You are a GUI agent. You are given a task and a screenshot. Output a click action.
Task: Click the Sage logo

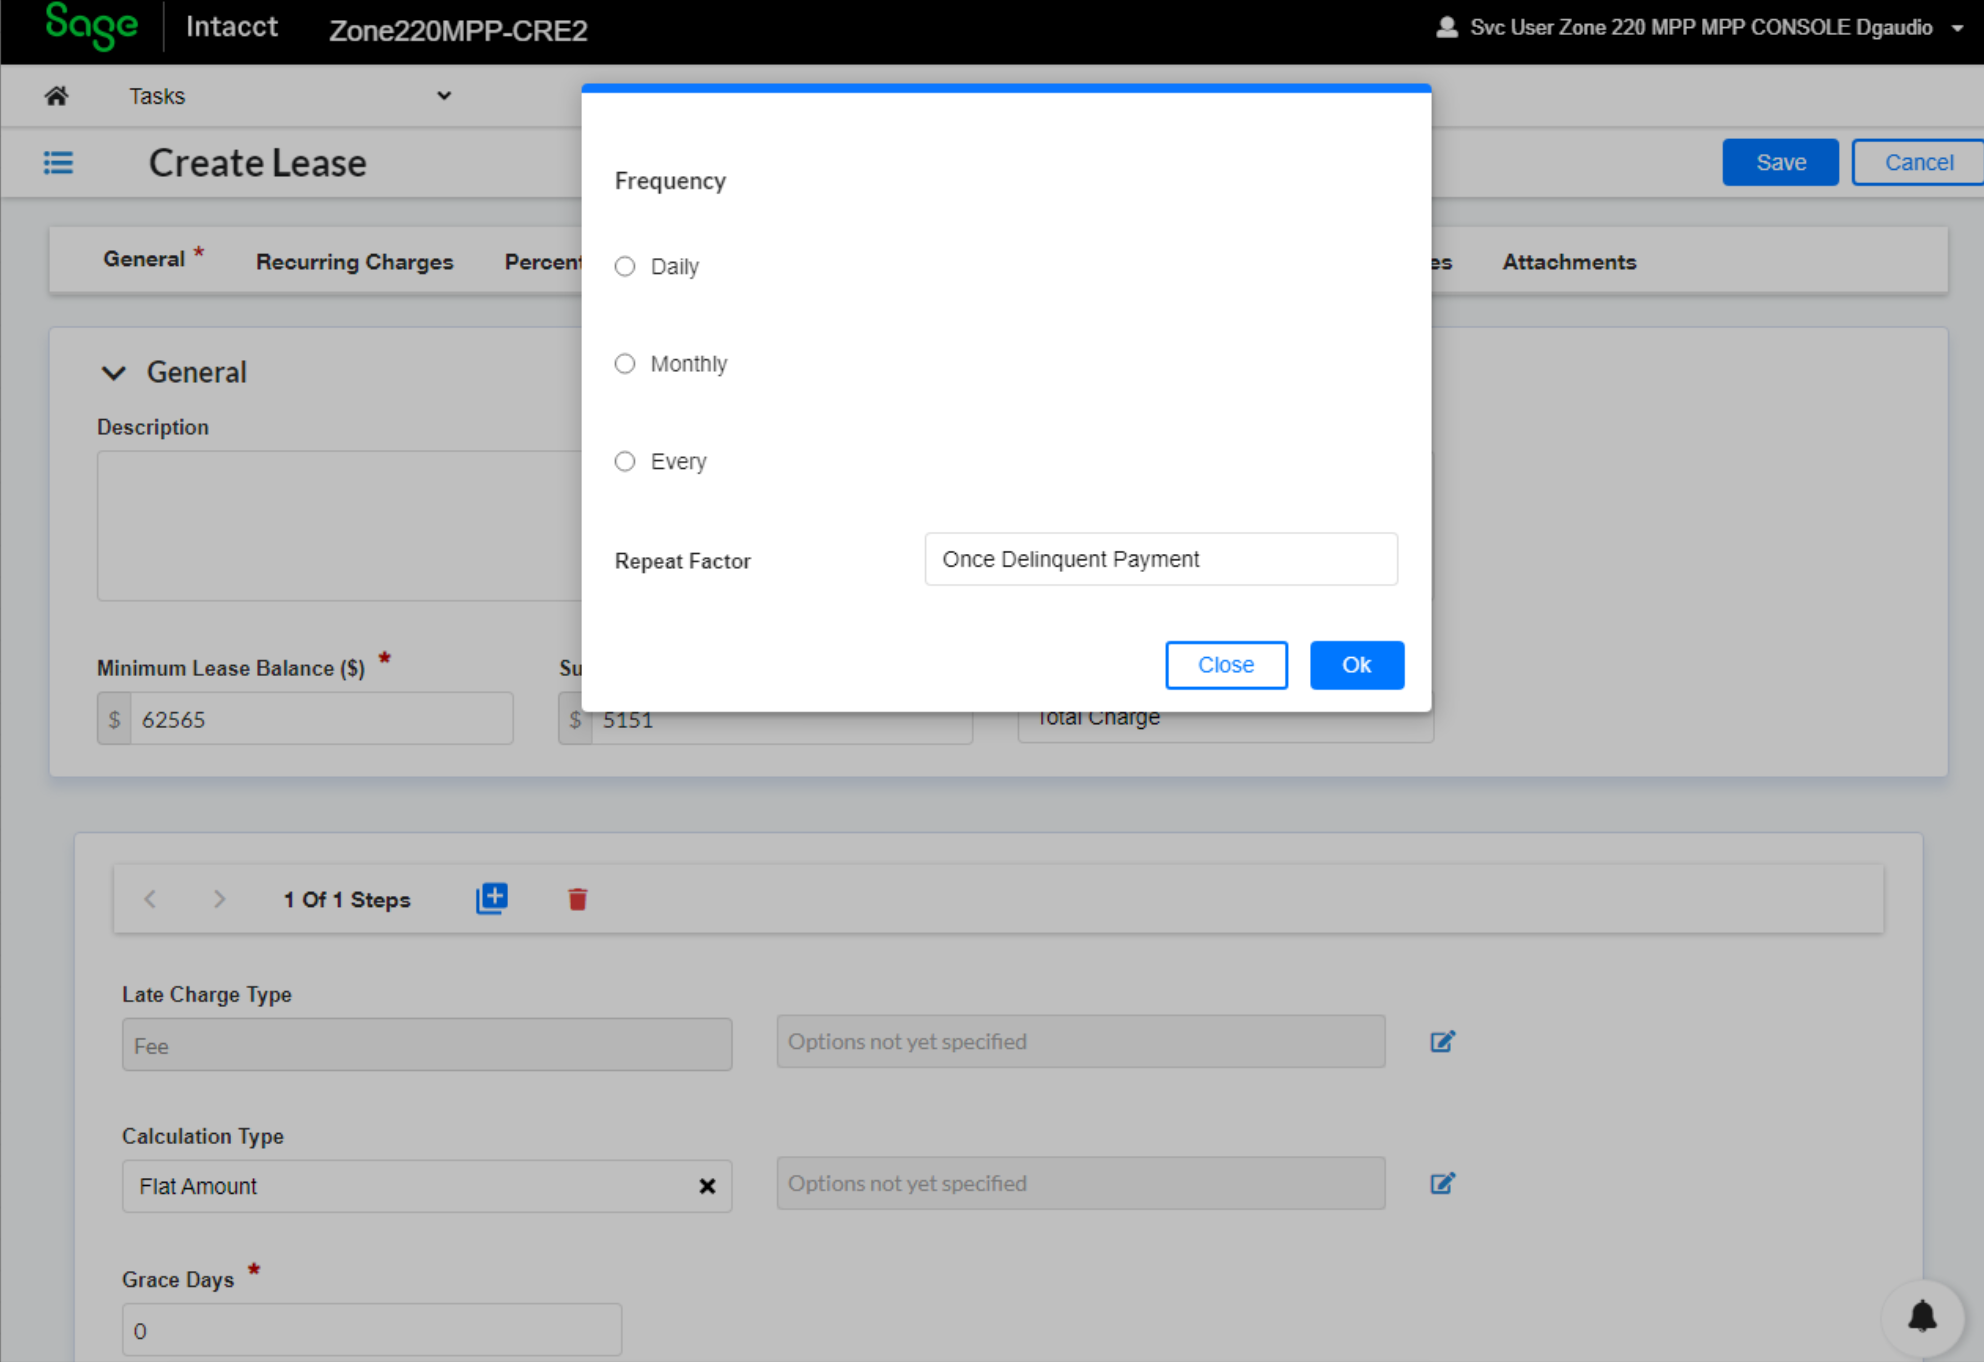click(91, 26)
